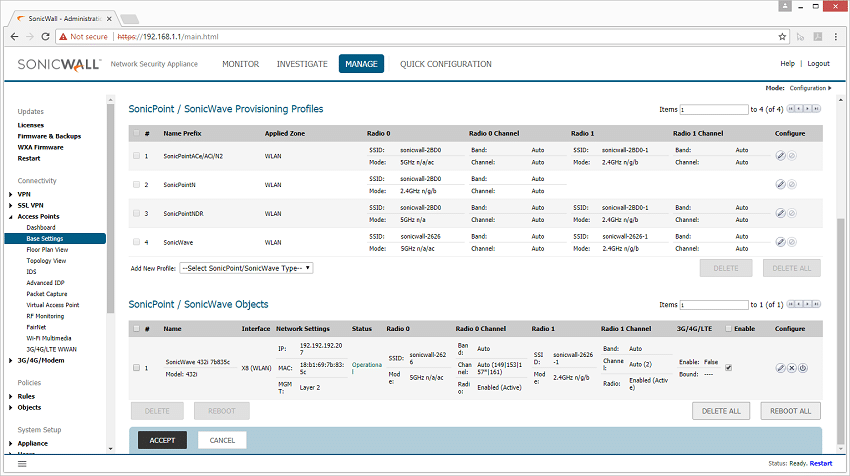850x476 pixels.
Task: Expand the Rules tree node
Action: tap(11, 396)
